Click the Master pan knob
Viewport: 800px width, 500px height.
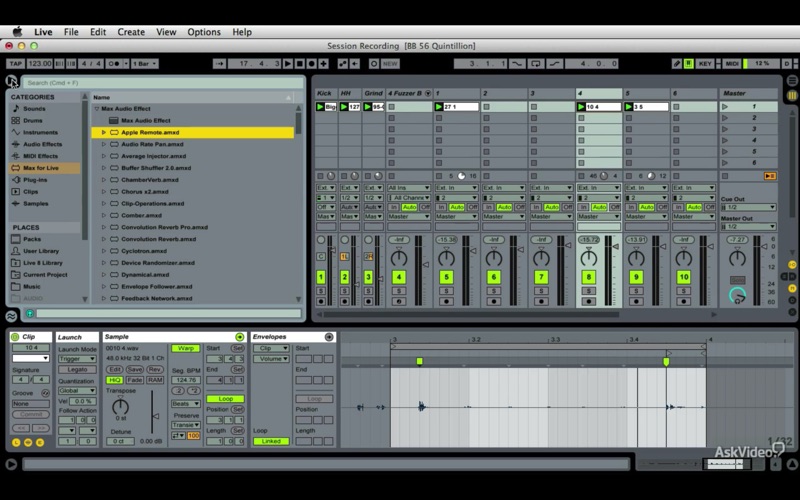pos(737,258)
